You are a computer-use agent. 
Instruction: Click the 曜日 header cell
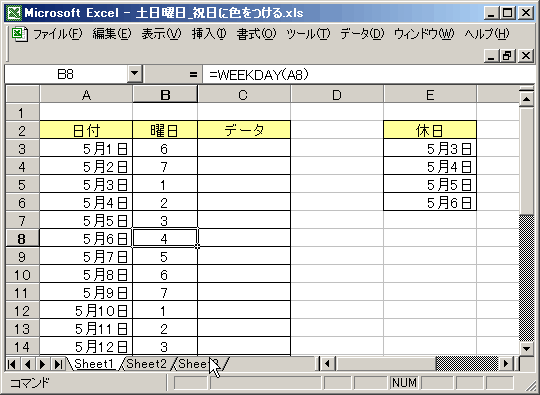[165, 130]
